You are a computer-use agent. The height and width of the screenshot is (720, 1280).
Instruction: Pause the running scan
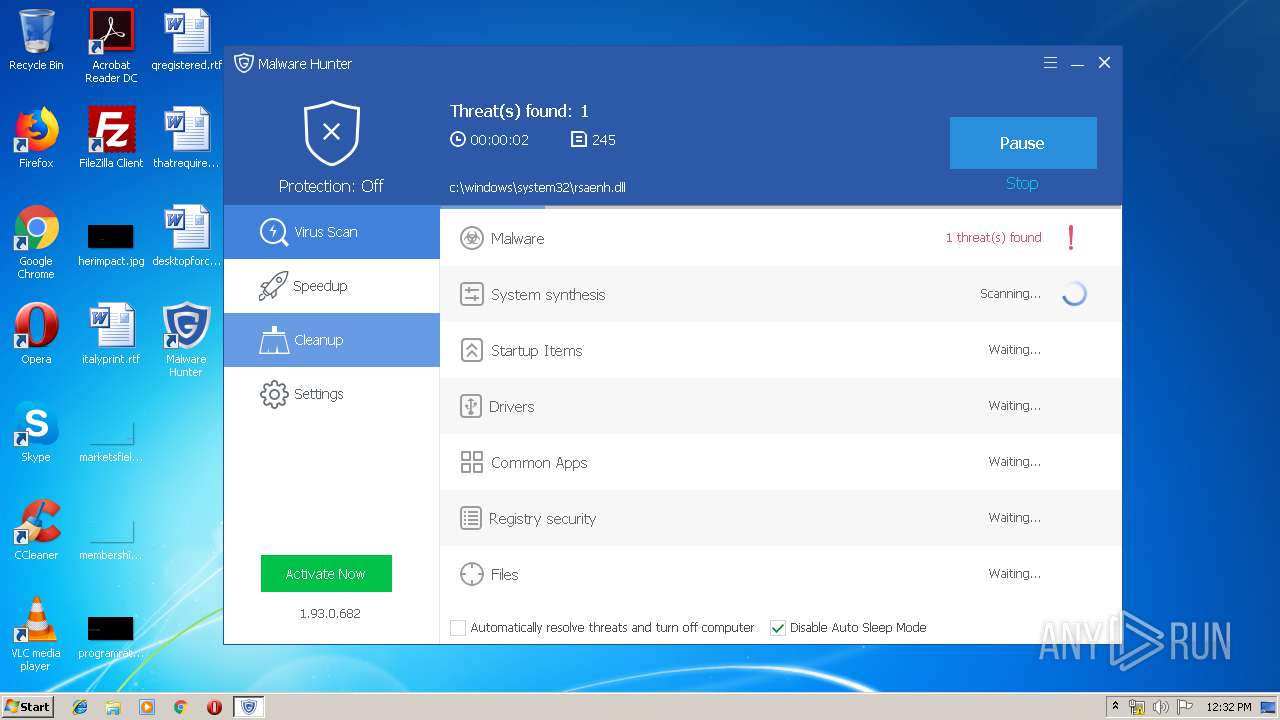1023,143
